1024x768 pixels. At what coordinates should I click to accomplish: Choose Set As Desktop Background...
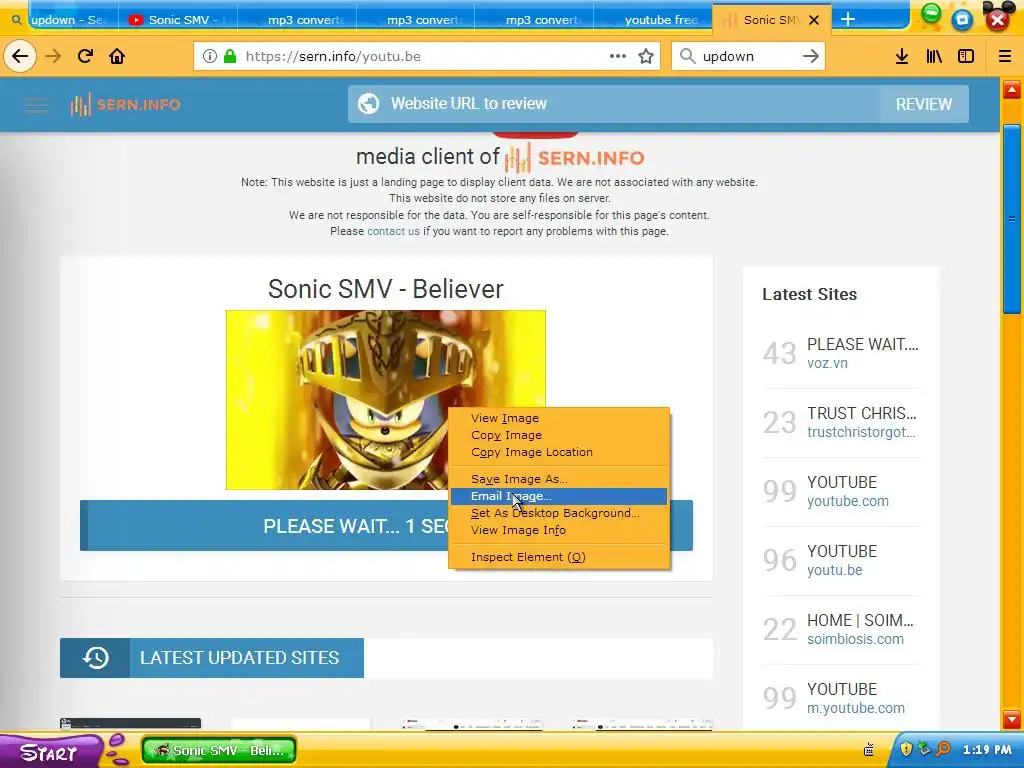559,513
